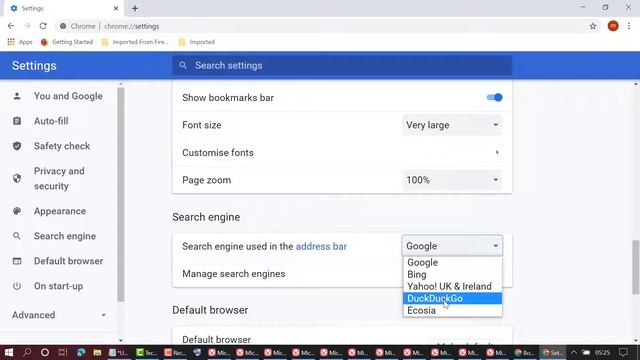Click the sidebar scroll-down arrow

point(121,340)
